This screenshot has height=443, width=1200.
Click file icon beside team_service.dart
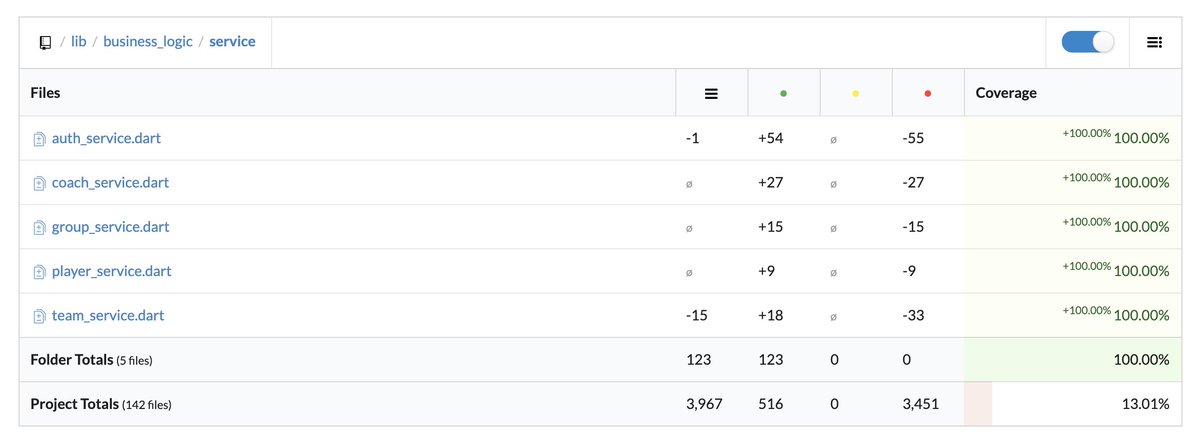tap(39, 315)
